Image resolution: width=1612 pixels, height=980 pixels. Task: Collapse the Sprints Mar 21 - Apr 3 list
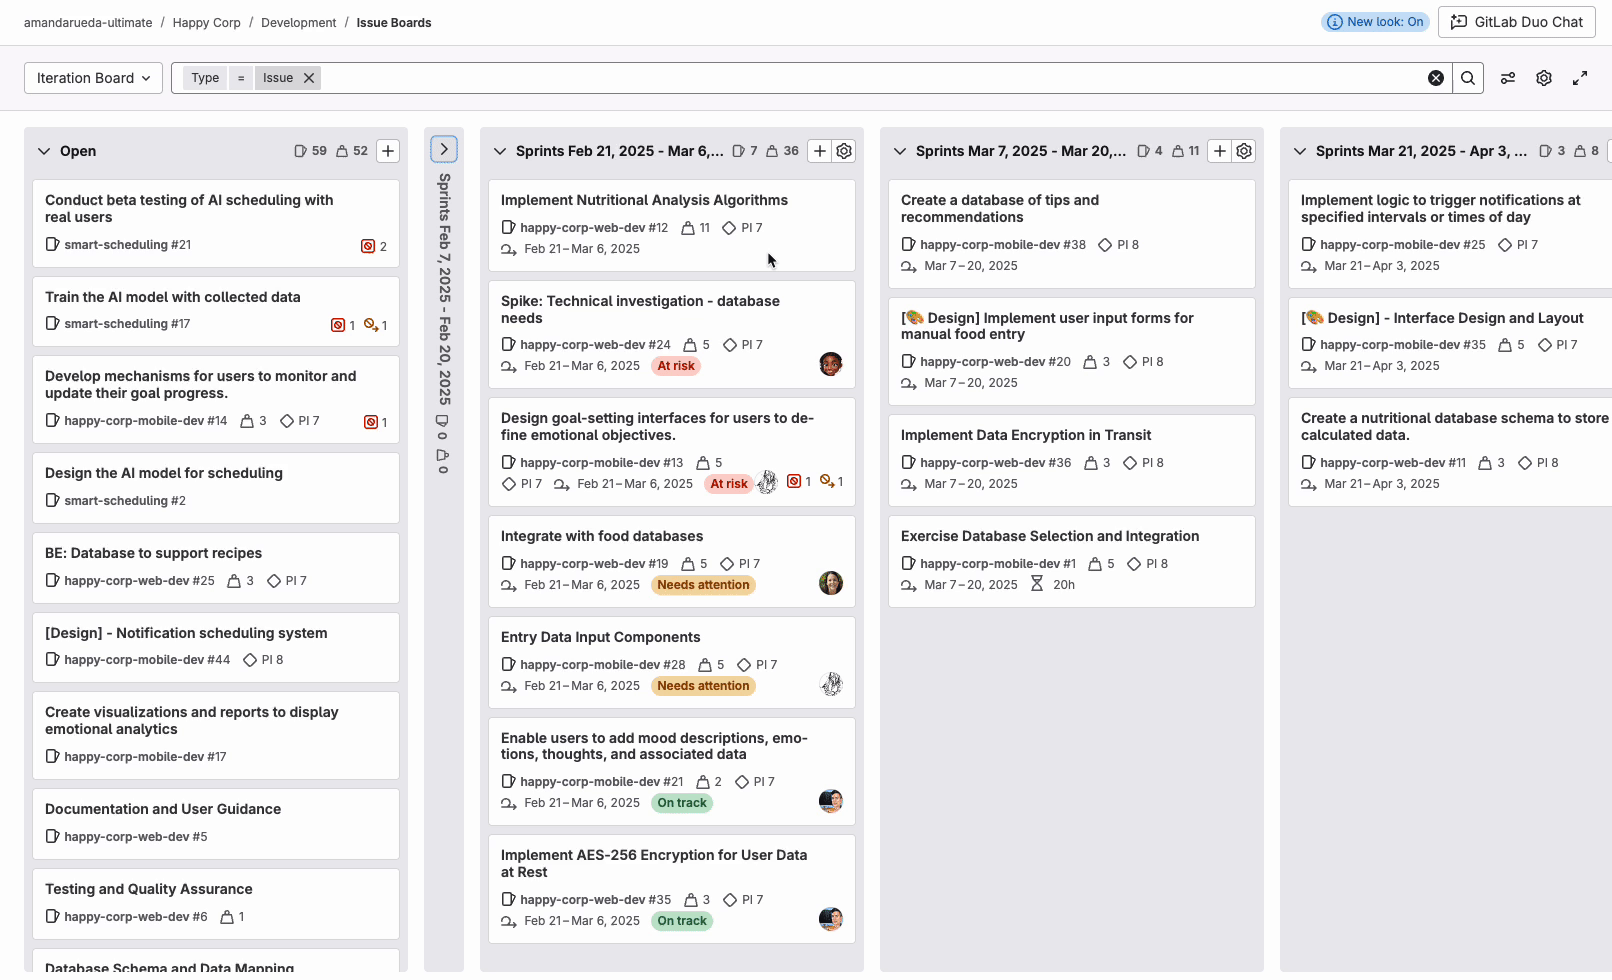coord(1300,151)
